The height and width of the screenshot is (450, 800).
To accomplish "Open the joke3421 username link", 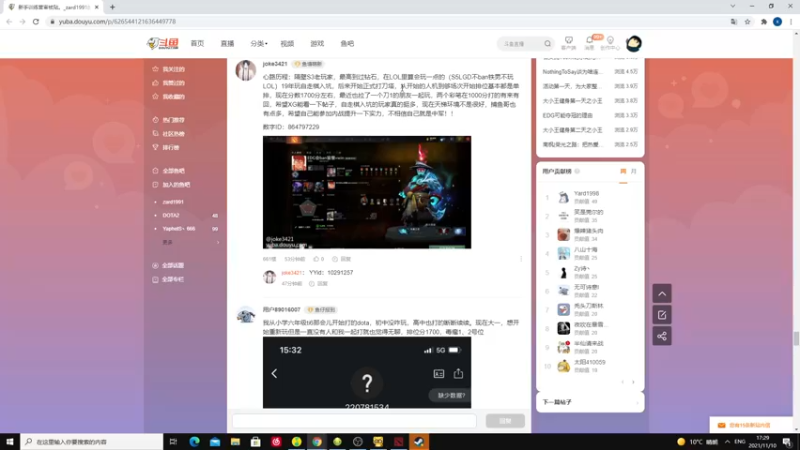I will pyautogui.click(x=275, y=64).
